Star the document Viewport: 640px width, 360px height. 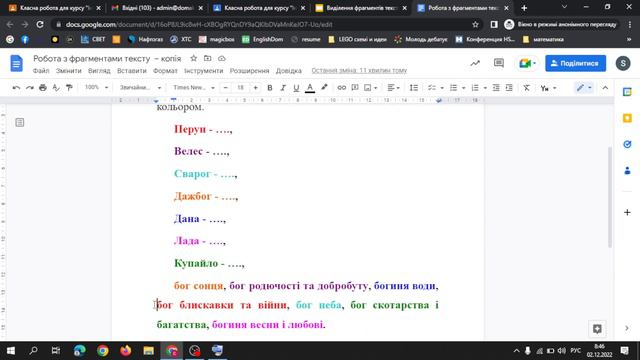pyautogui.click(x=193, y=58)
